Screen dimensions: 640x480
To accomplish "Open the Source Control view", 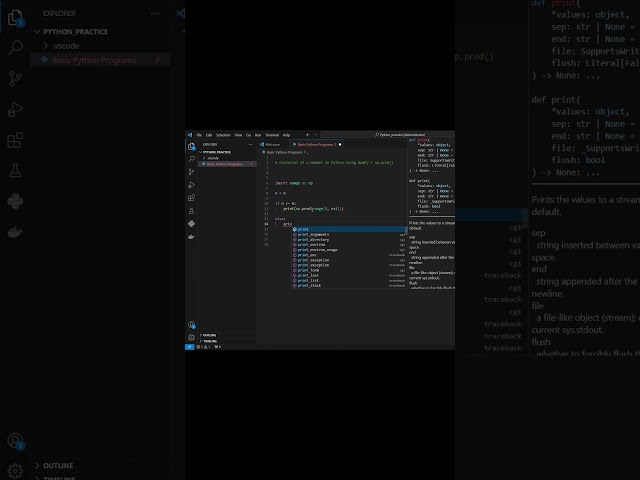I will tap(191, 172).
